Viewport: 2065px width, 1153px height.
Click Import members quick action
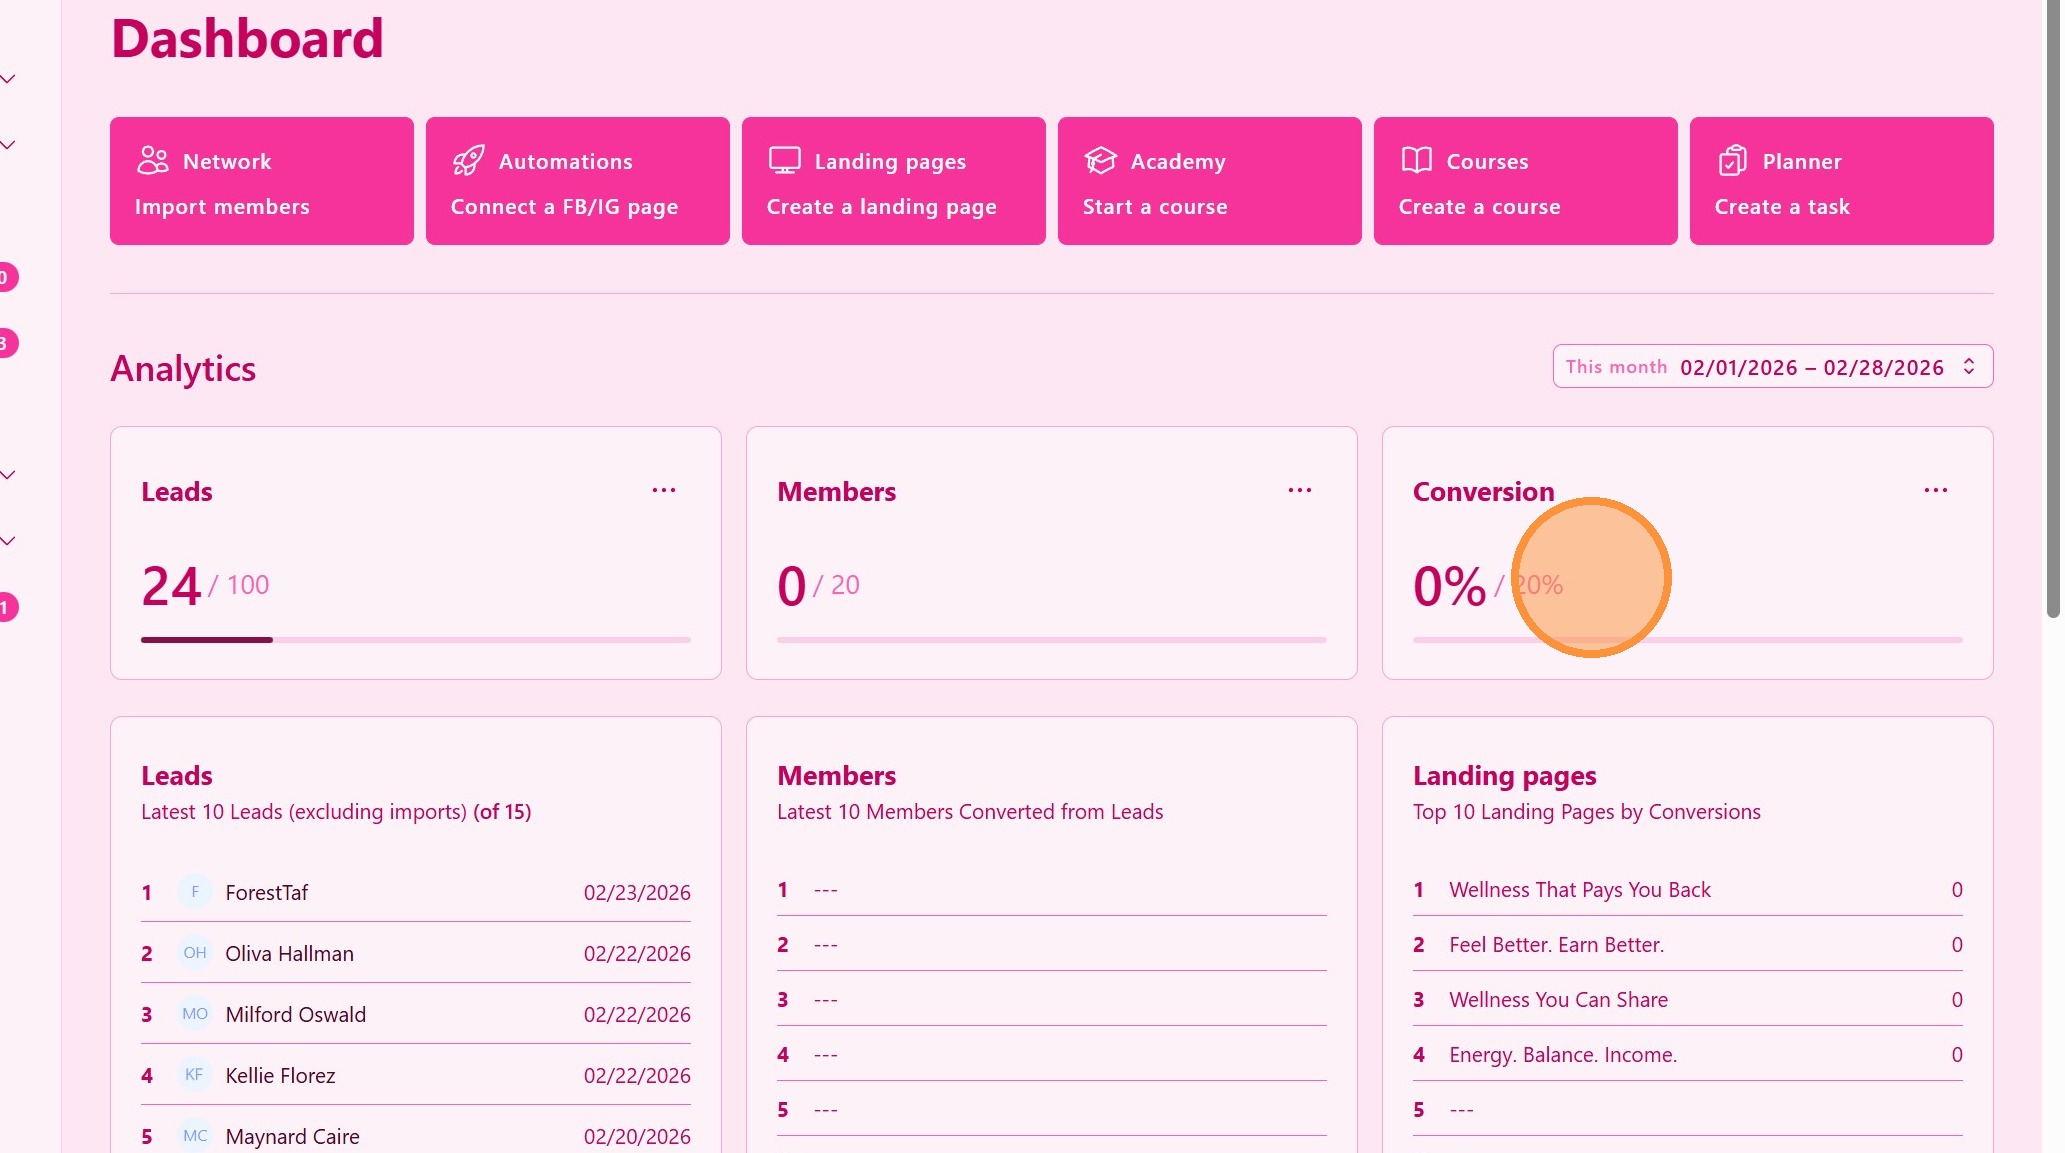pos(222,207)
